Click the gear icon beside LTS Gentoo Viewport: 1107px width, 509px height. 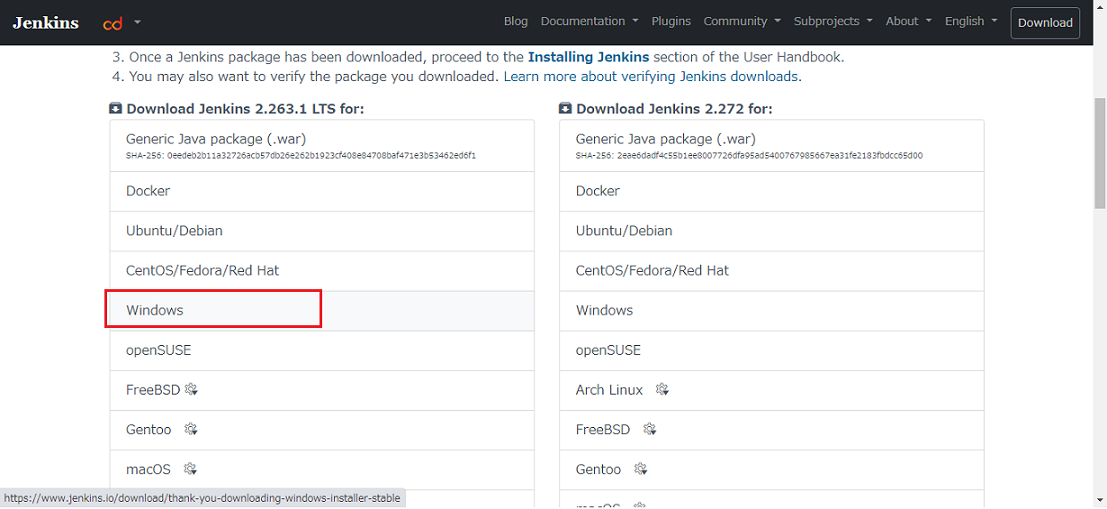pyautogui.click(x=191, y=429)
